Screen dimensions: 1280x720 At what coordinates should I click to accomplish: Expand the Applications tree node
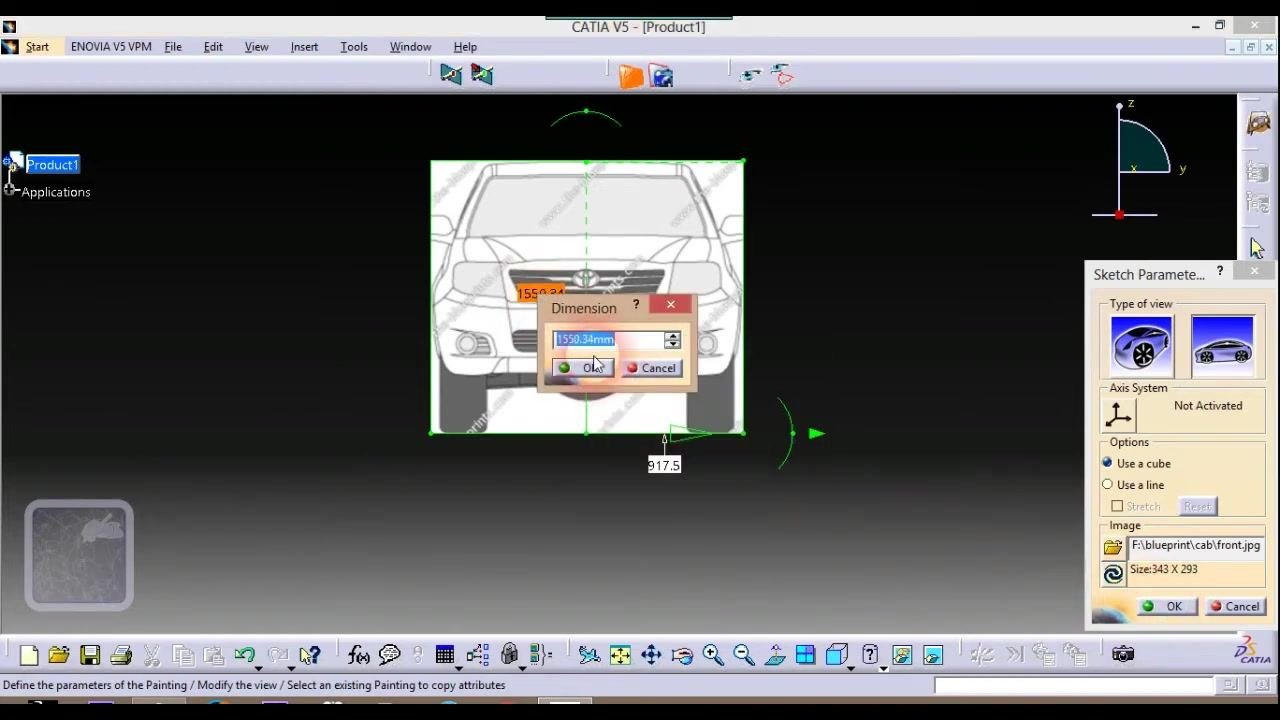9,189
